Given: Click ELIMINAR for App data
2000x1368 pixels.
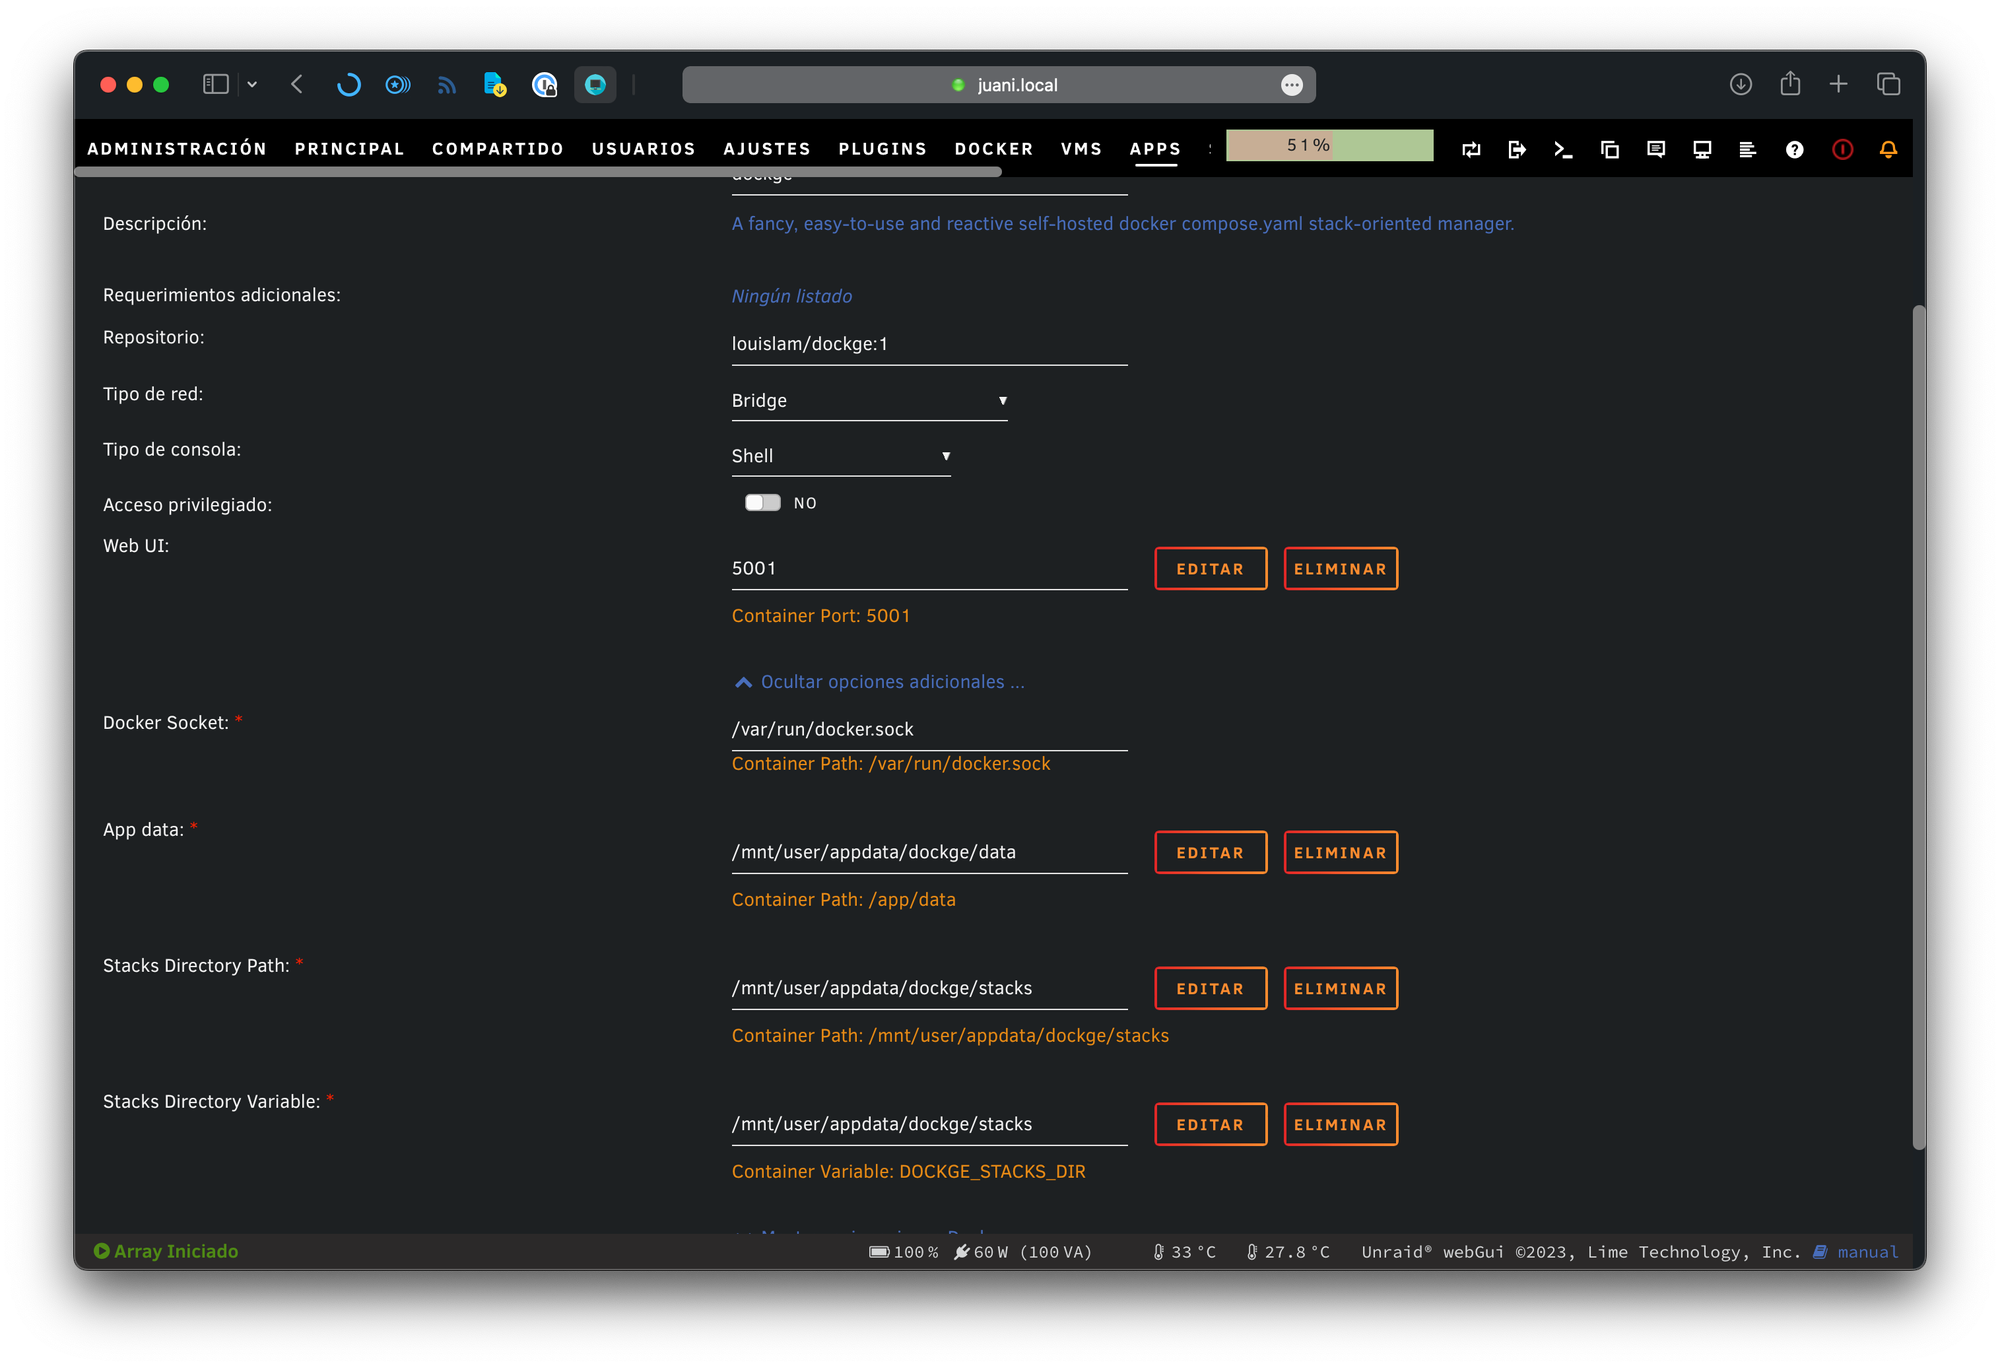Looking at the screenshot, I should (1340, 853).
